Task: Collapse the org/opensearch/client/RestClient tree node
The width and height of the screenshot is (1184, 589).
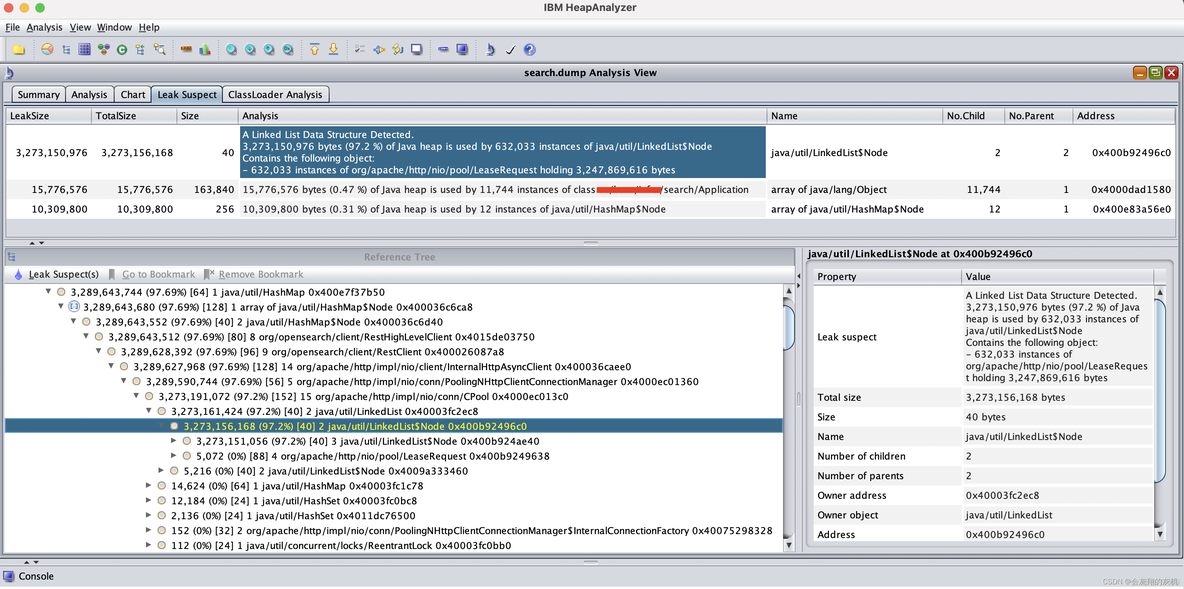Action: click(99, 351)
